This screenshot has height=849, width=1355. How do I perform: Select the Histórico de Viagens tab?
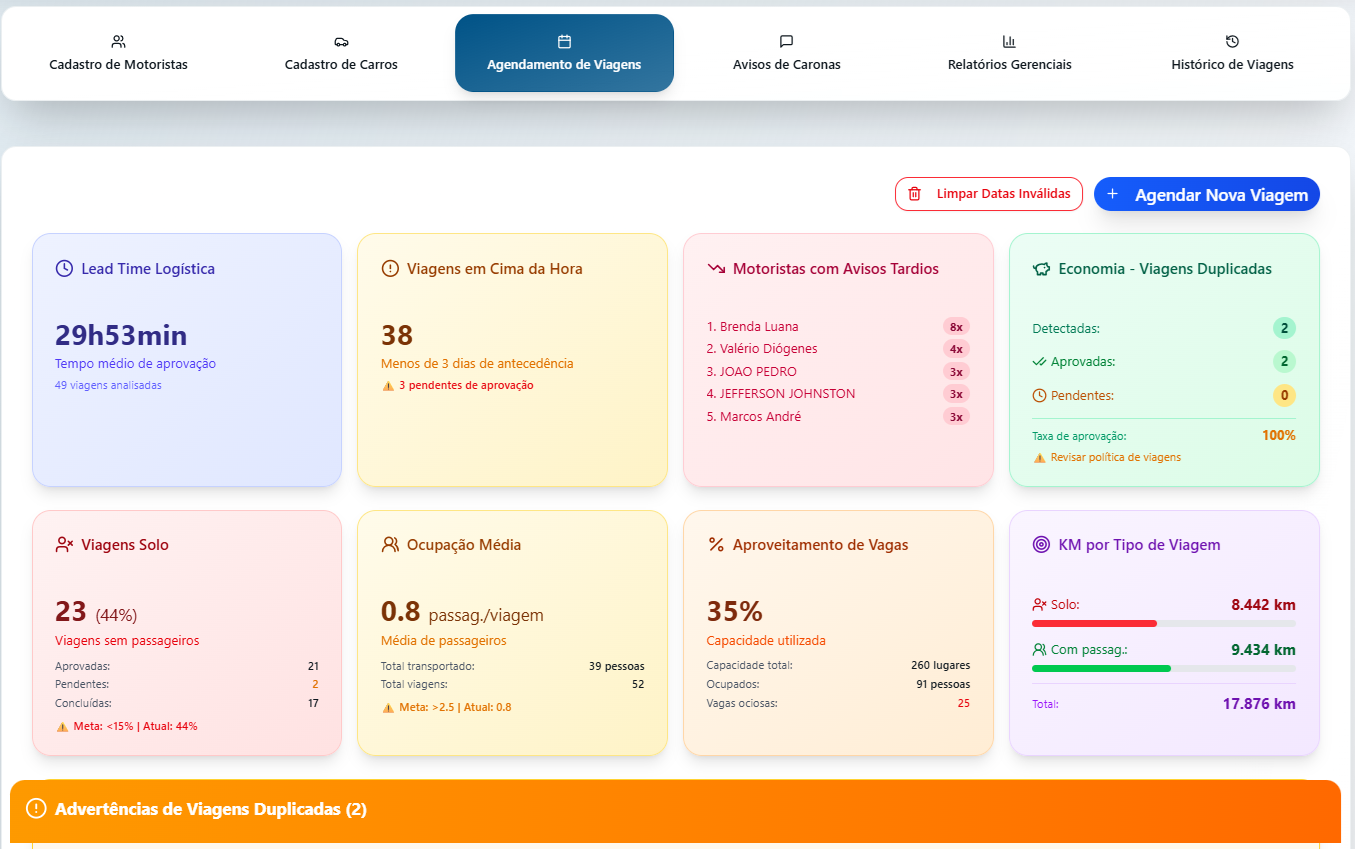[1232, 55]
